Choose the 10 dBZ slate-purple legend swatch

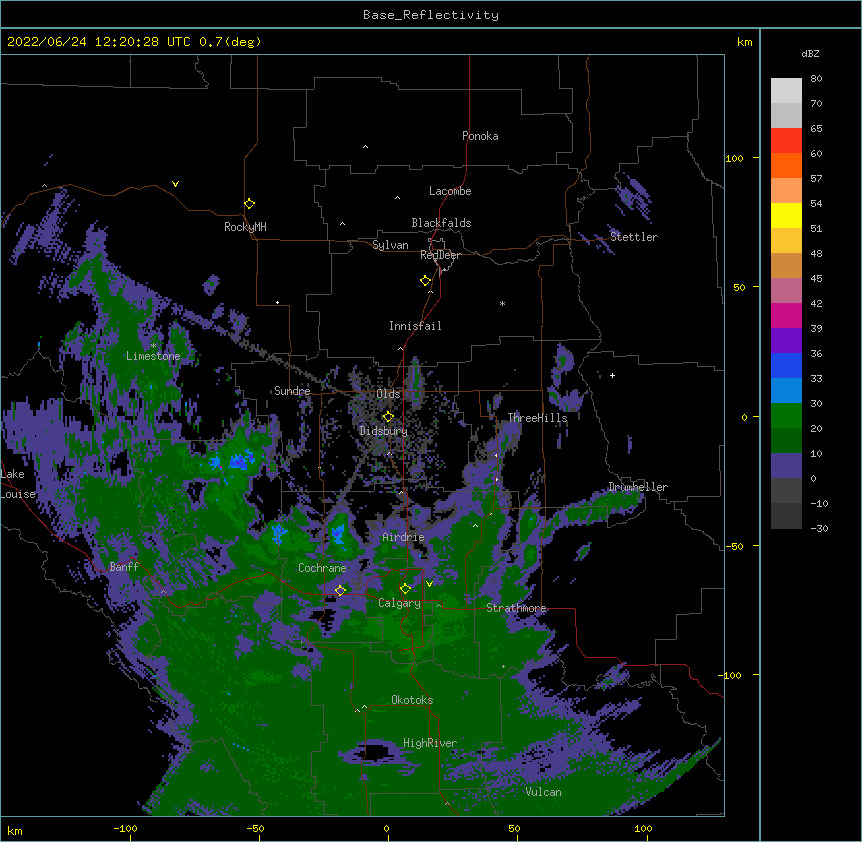(786, 466)
